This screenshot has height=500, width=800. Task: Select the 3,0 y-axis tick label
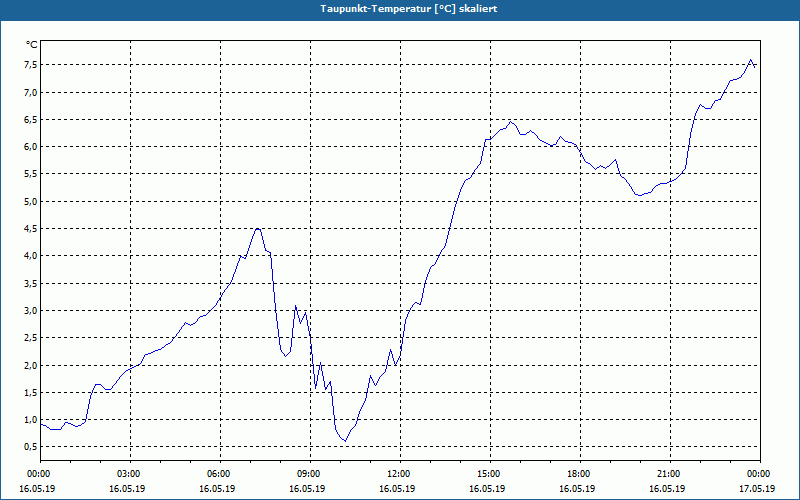pos(30,311)
